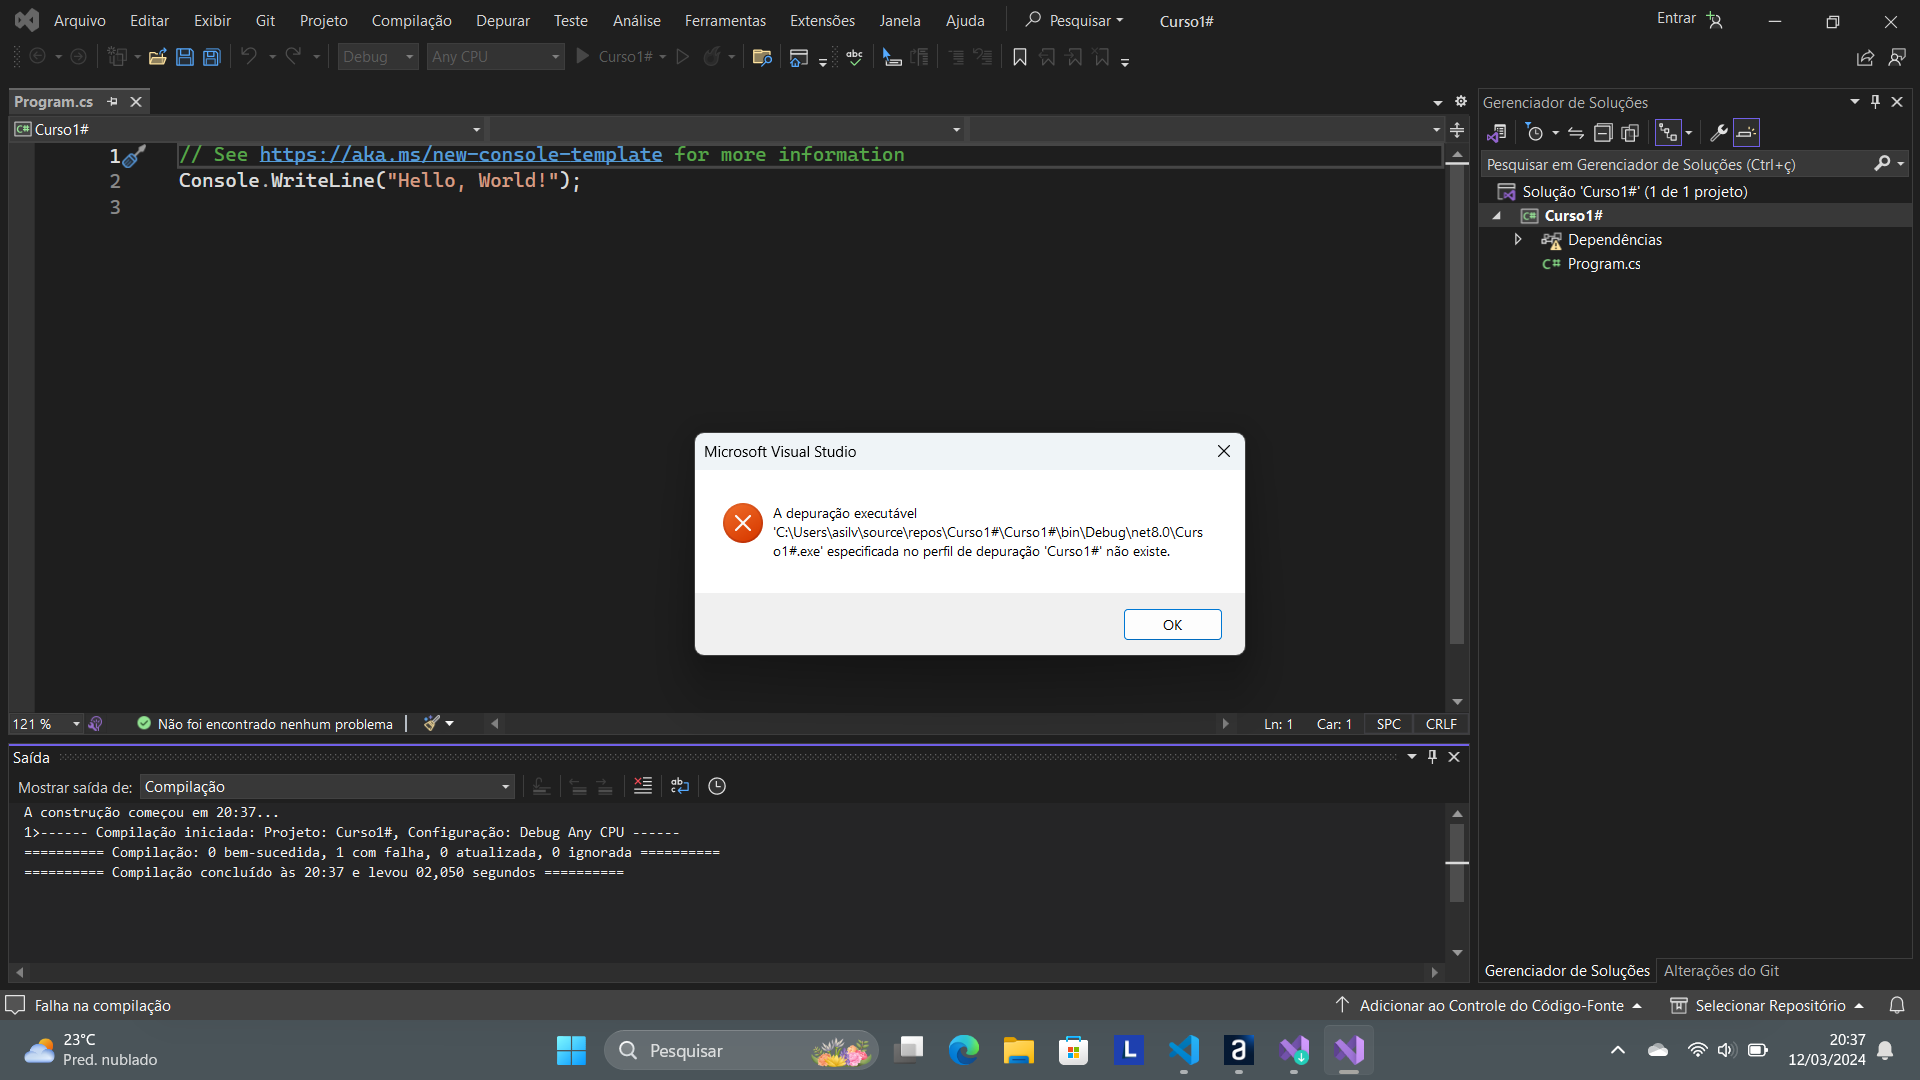1920x1080 pixels.
Task: Open the Debug configuration dropdown
Action: pos(377,57)
